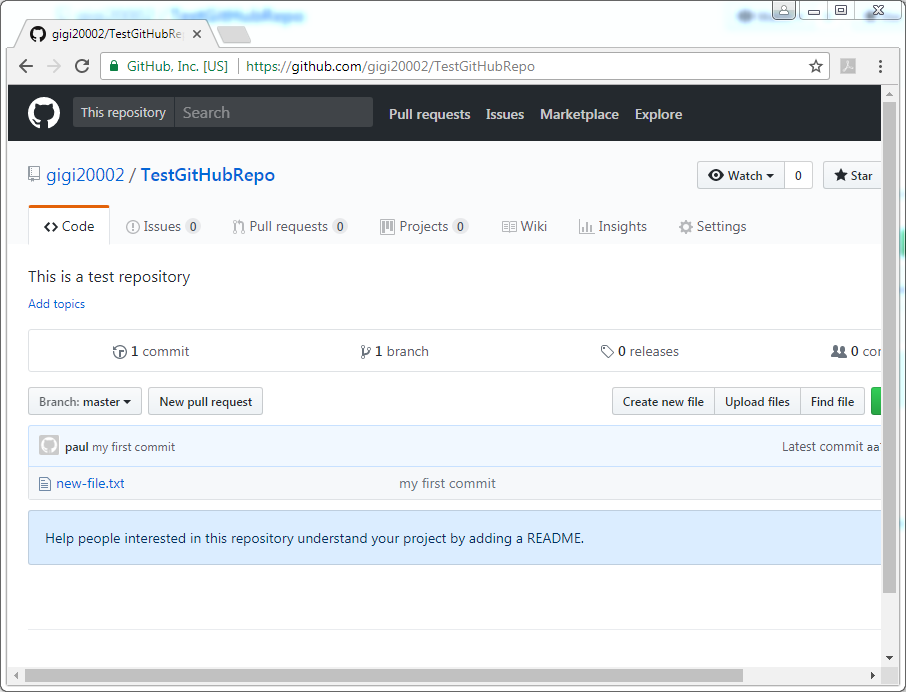The image size is (906, 692).
Task: Click the horizontal scrollbar right arrow
Action: 872,675
